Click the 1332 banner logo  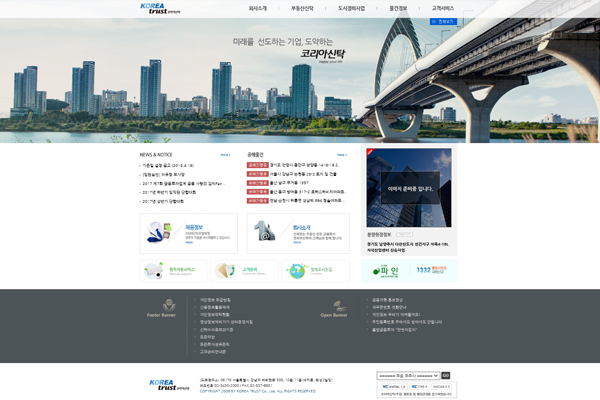pos(431,270)
